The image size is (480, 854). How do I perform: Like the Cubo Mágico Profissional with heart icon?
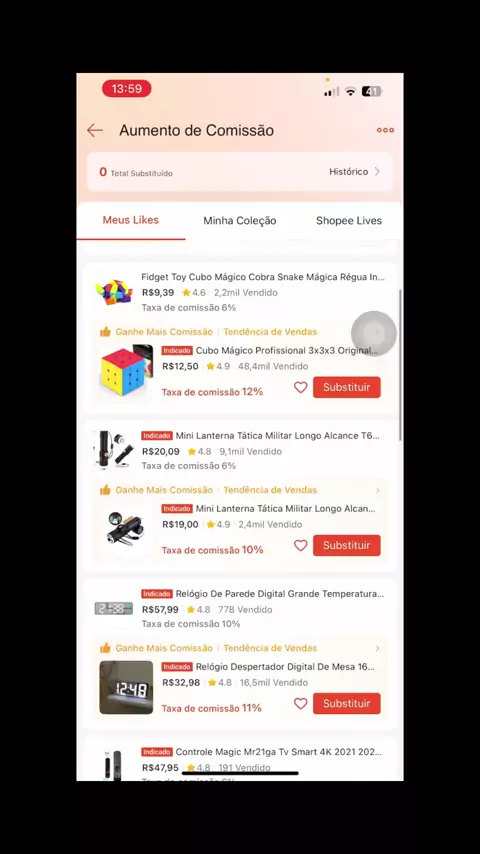pyautogui.click(x=301, y=387)
